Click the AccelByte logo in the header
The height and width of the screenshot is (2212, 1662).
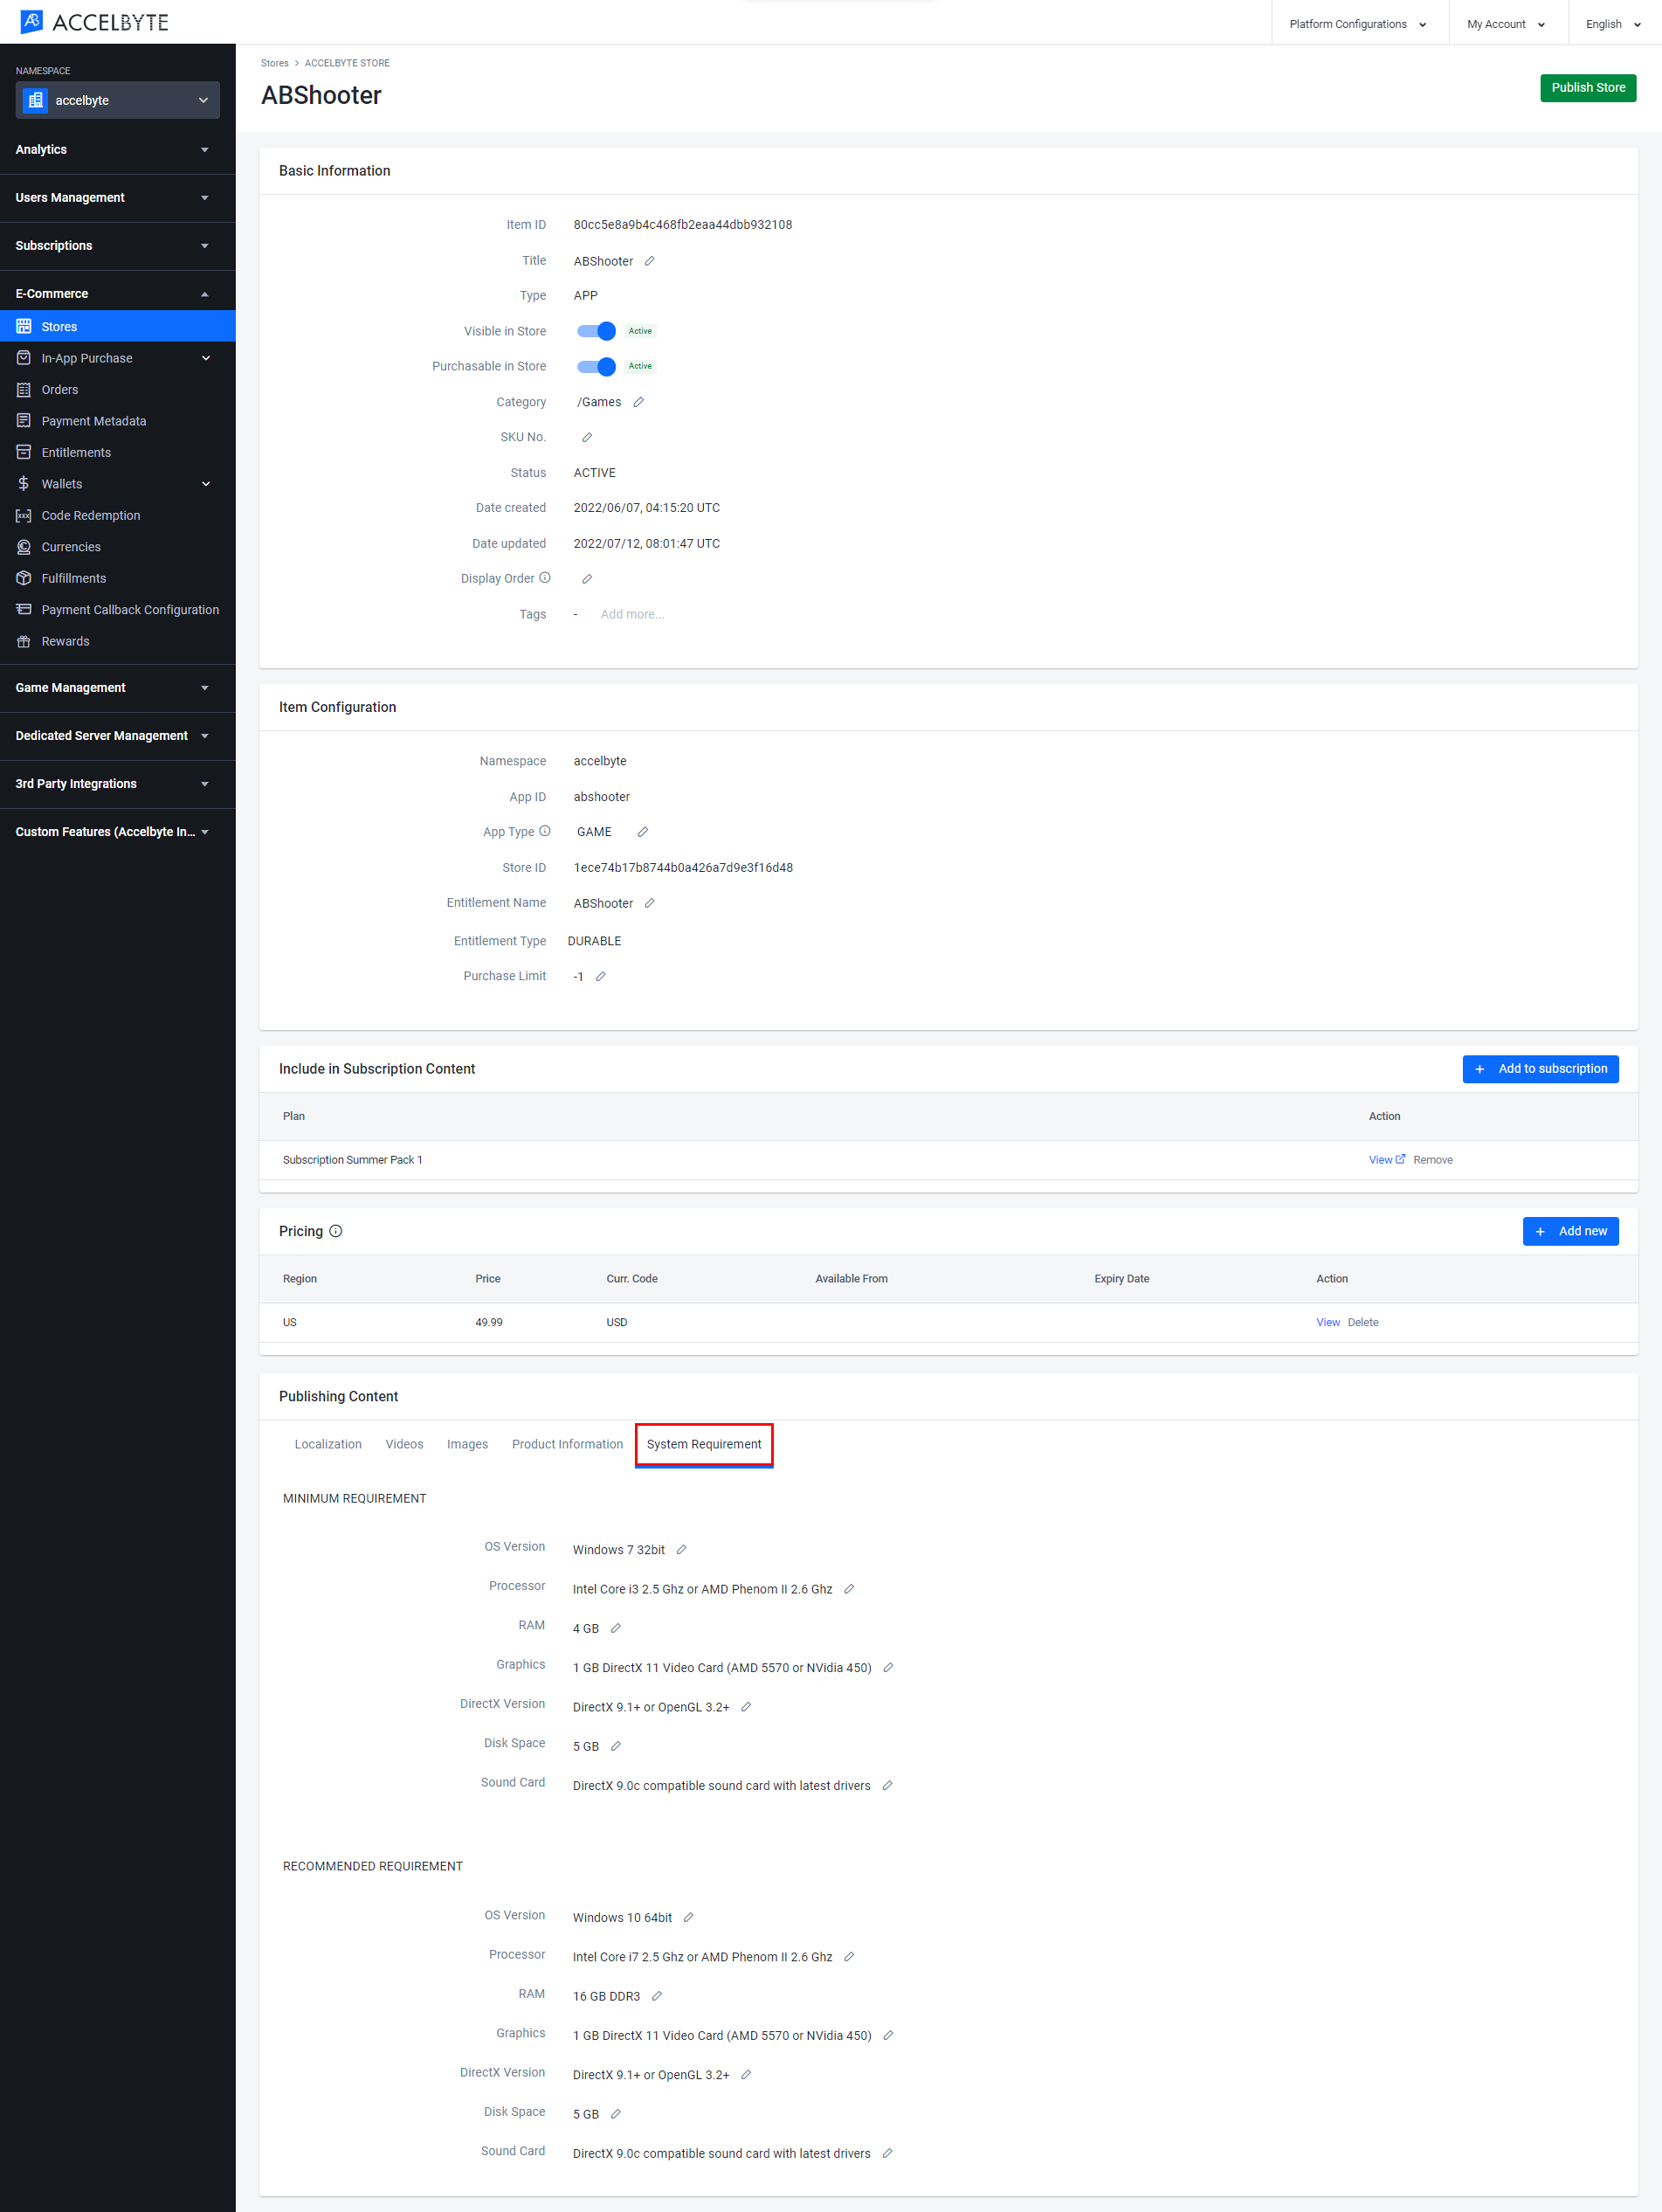pyautogui.click(x=95, y=22)
